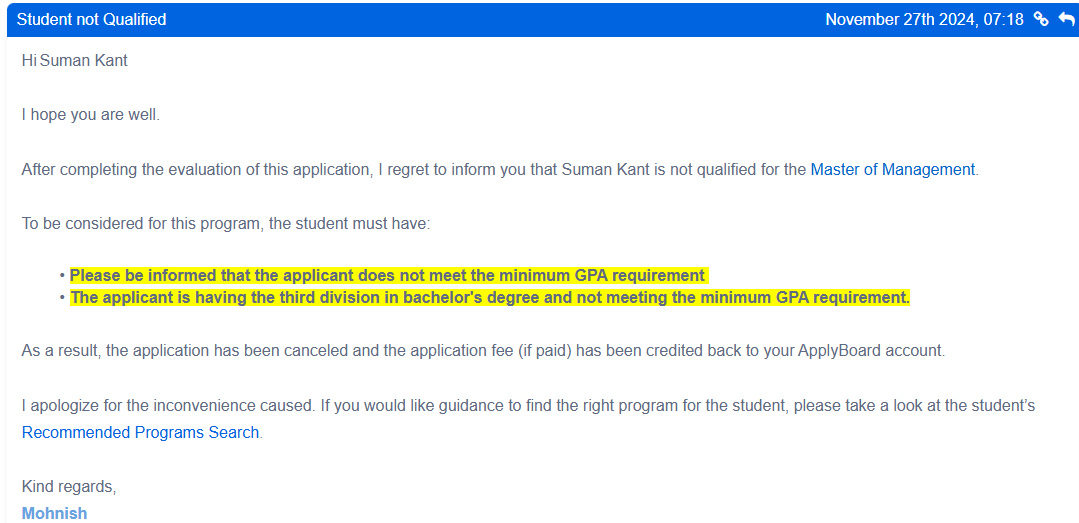The image size is (1079, 523).
Task: Click the As a result application canceled paragraph
Action: 483,351
